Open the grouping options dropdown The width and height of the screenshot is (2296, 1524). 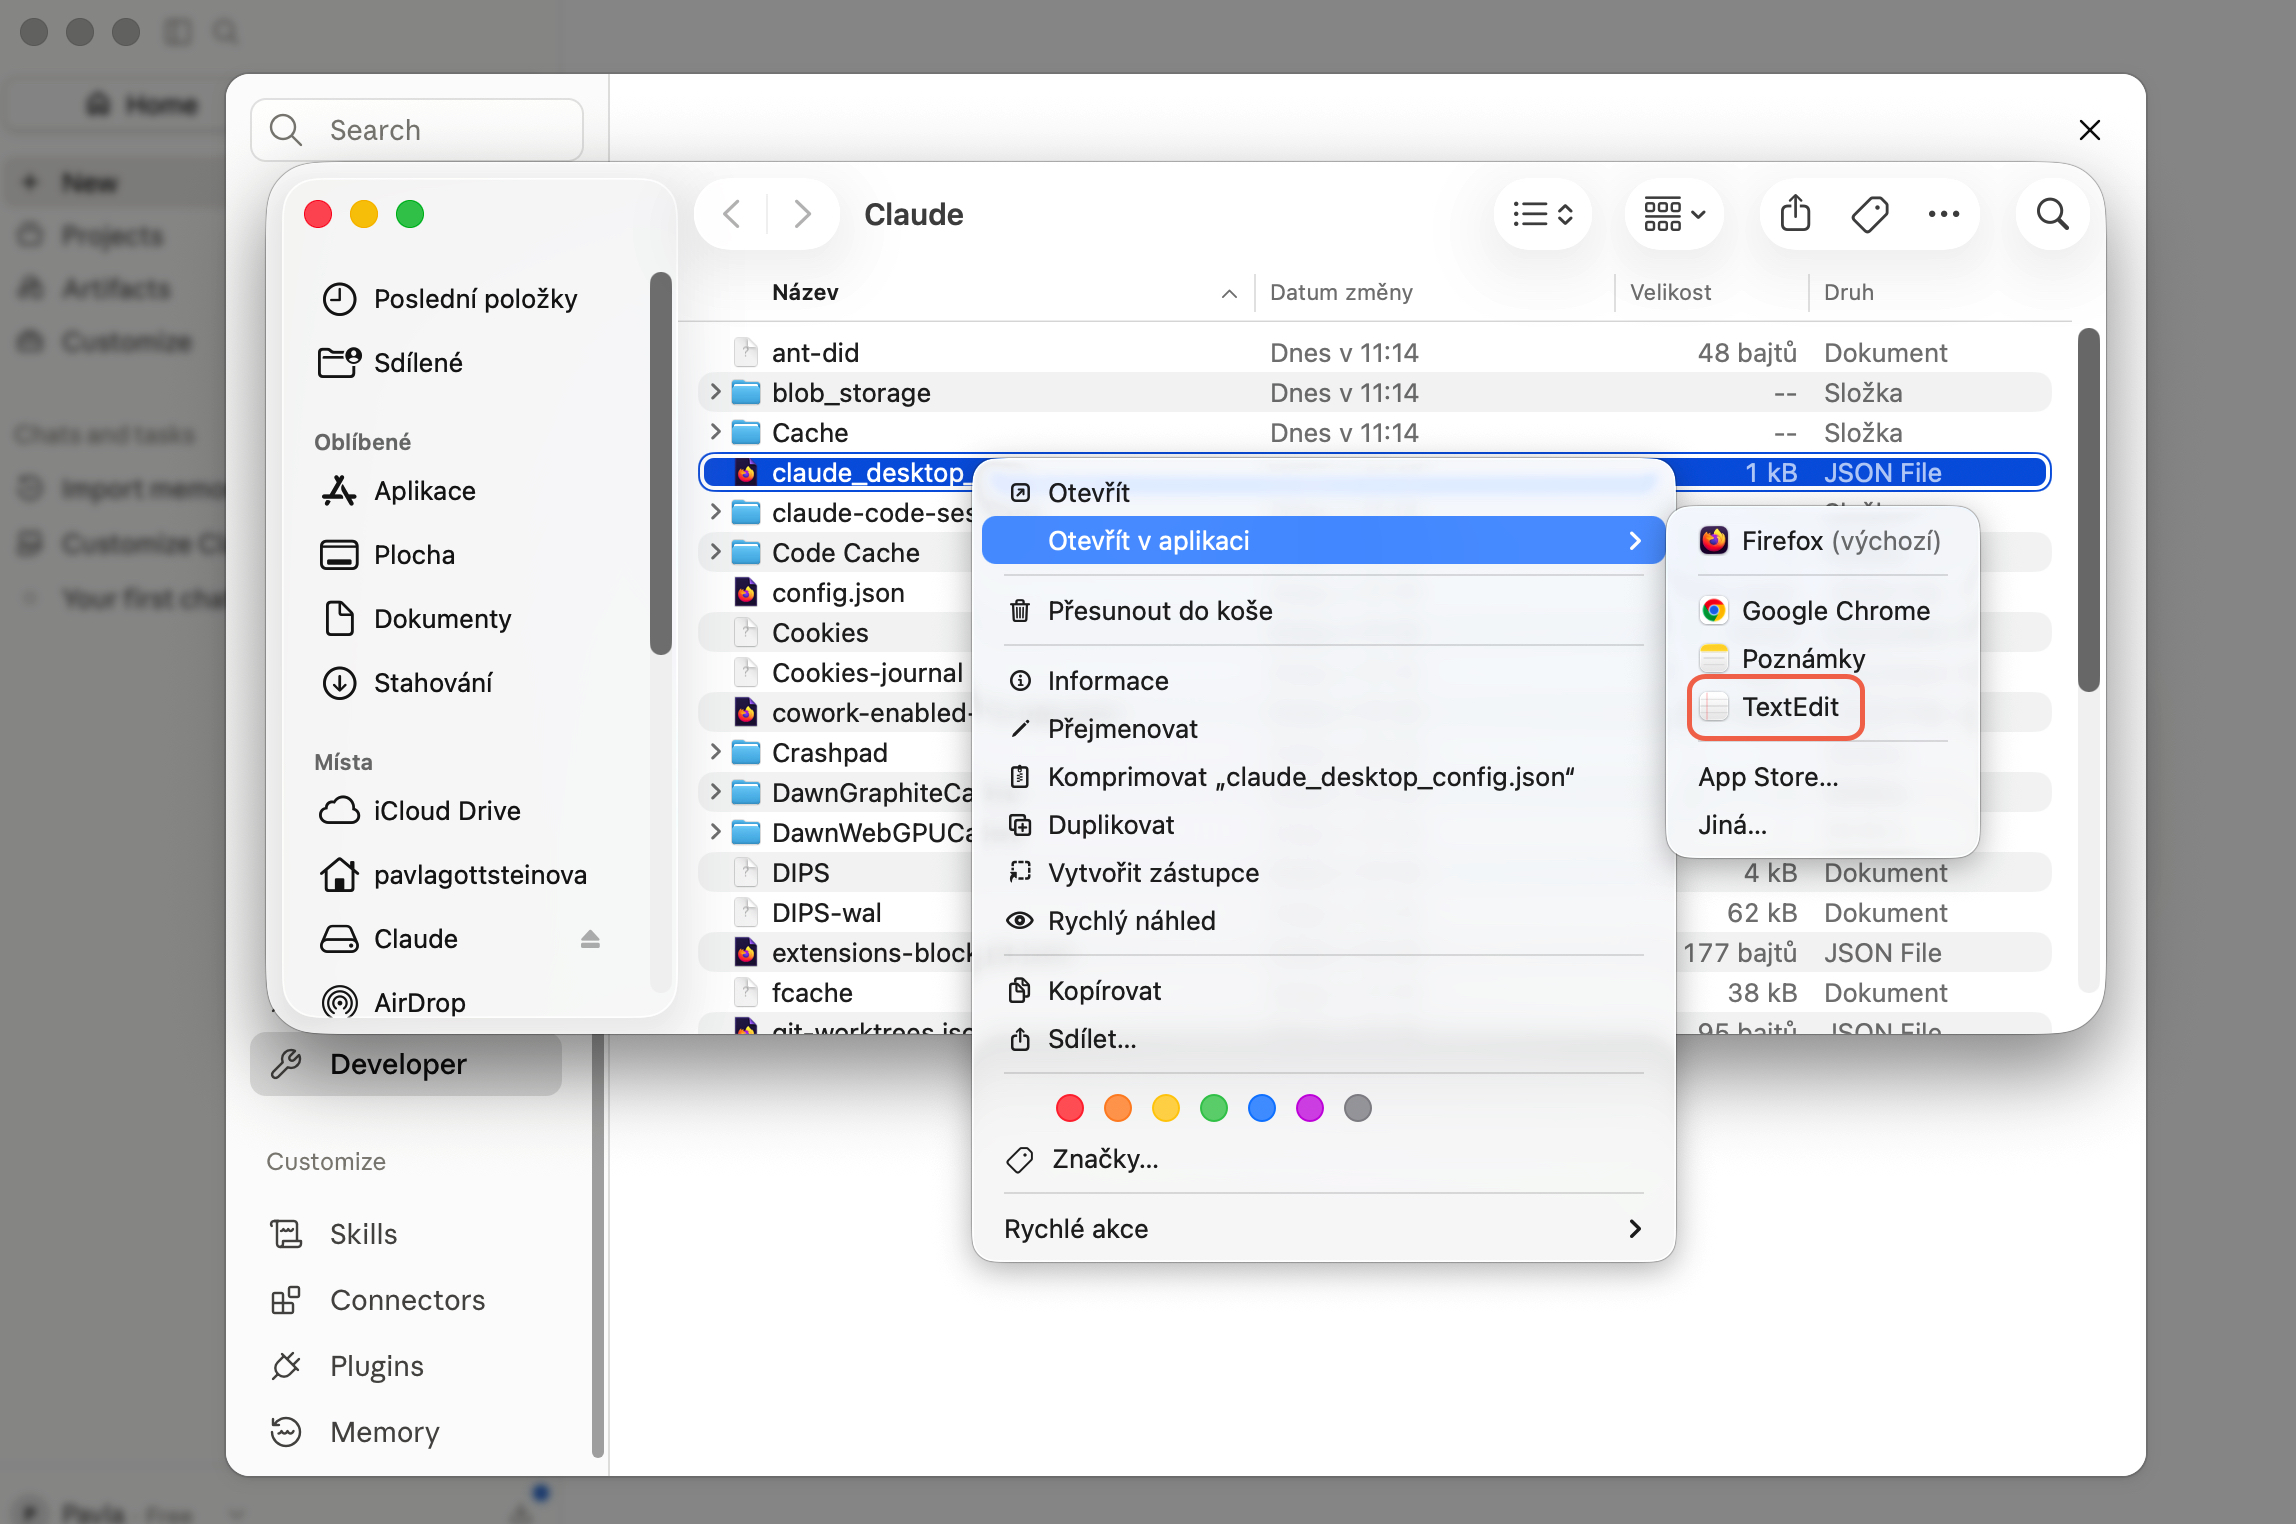tap(1675, 214)
